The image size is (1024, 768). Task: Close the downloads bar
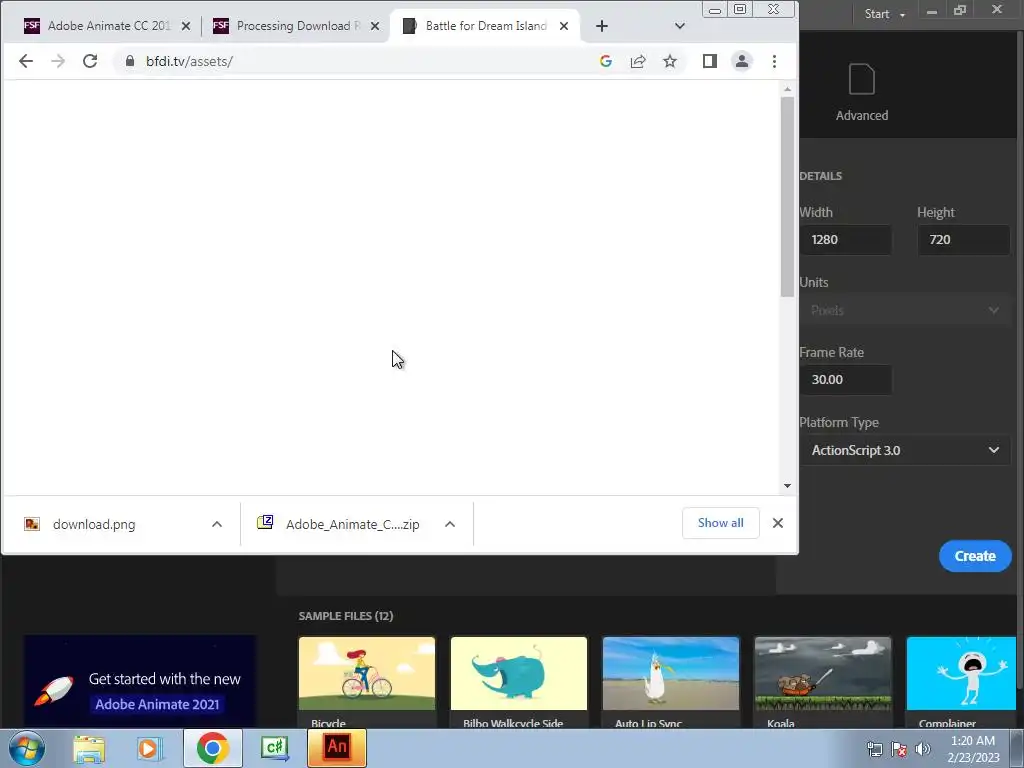pos(778,523)
